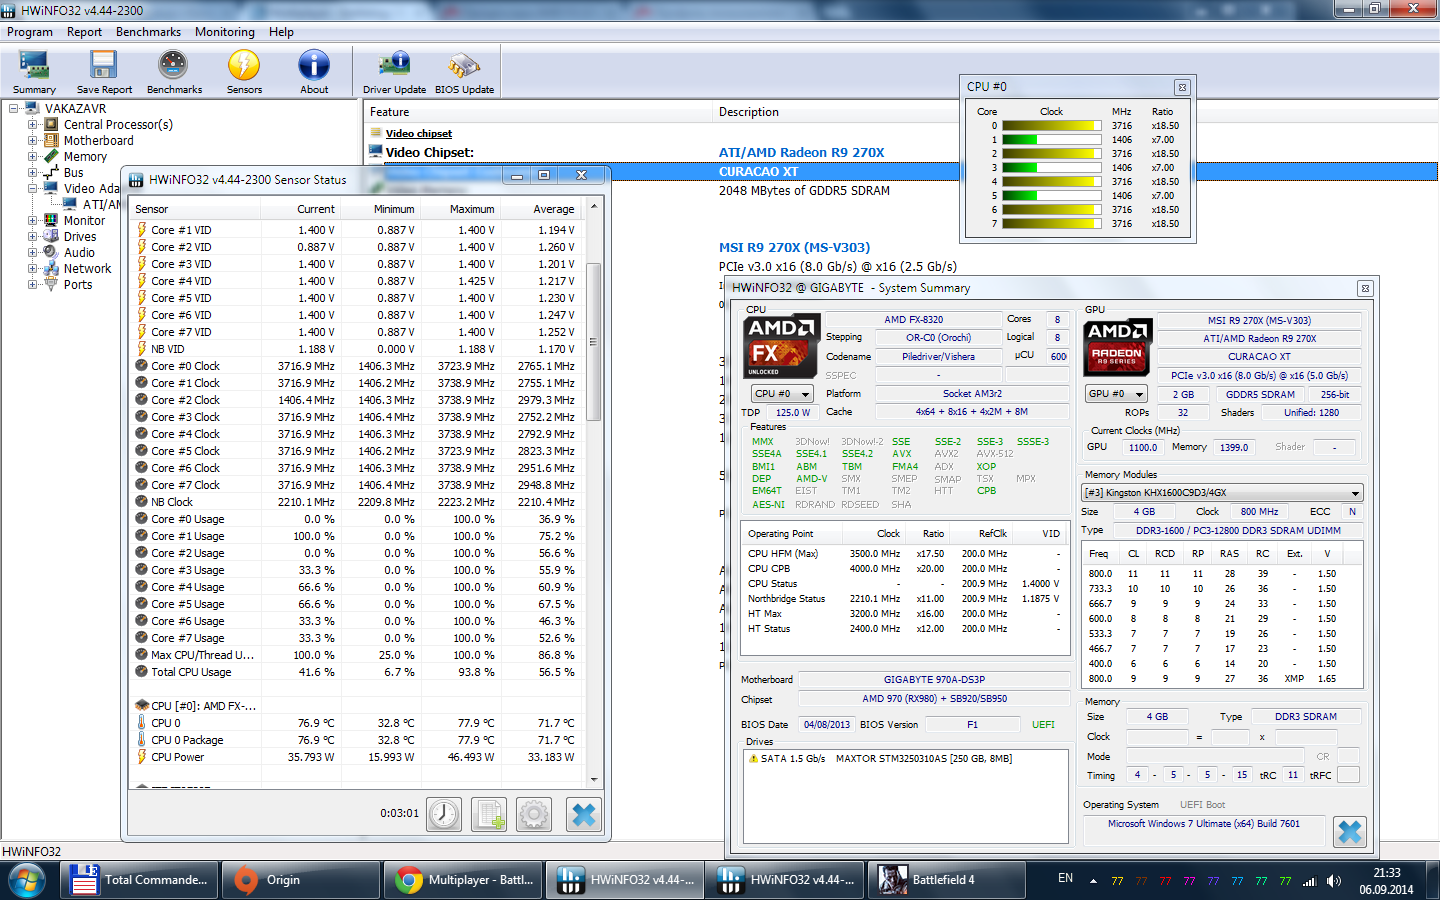Click the Core 0 clock bar in CPU #0 window
This screenshot has width=1440, height=900.
(x=1050, y=126)
